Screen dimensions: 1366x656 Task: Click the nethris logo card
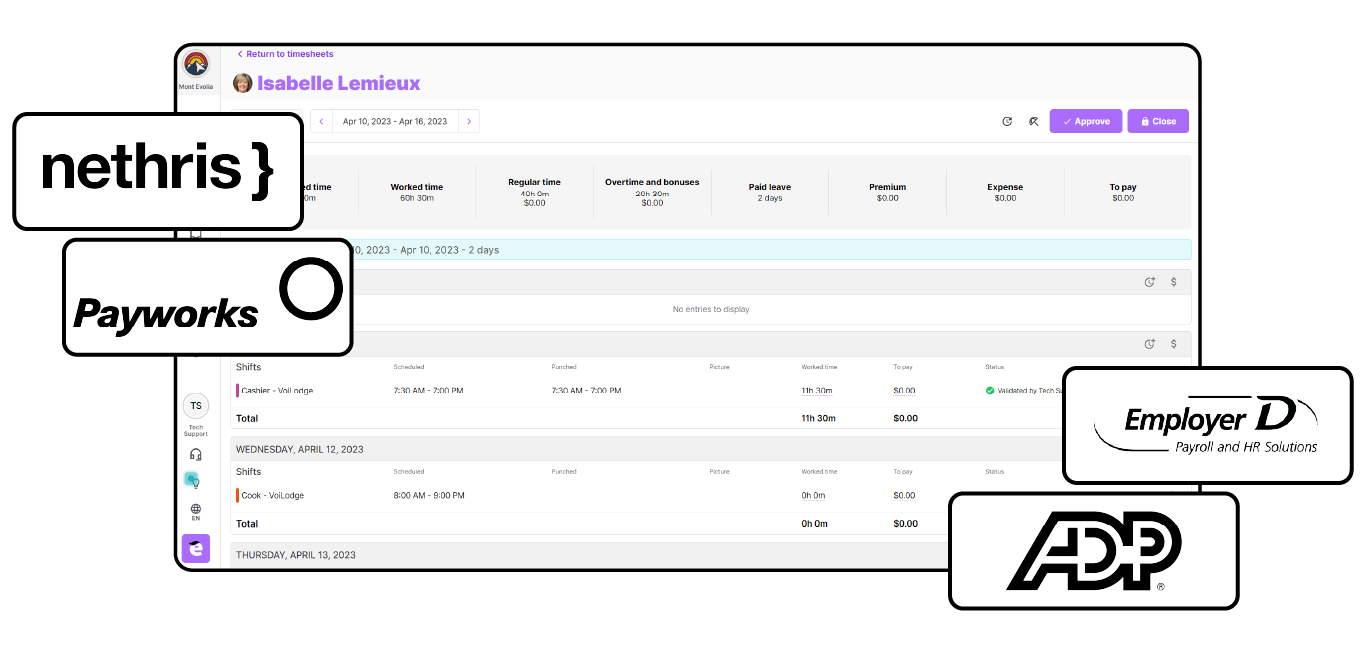point(158,171)
